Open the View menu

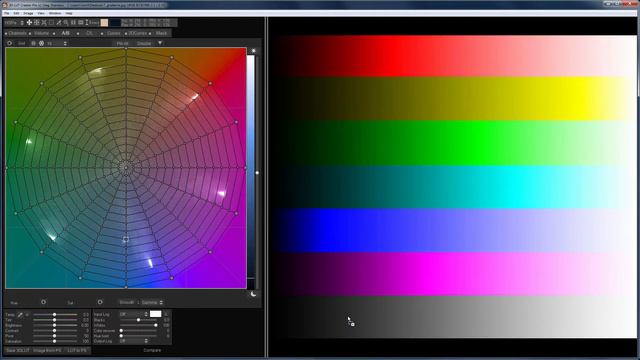(41, 13)
